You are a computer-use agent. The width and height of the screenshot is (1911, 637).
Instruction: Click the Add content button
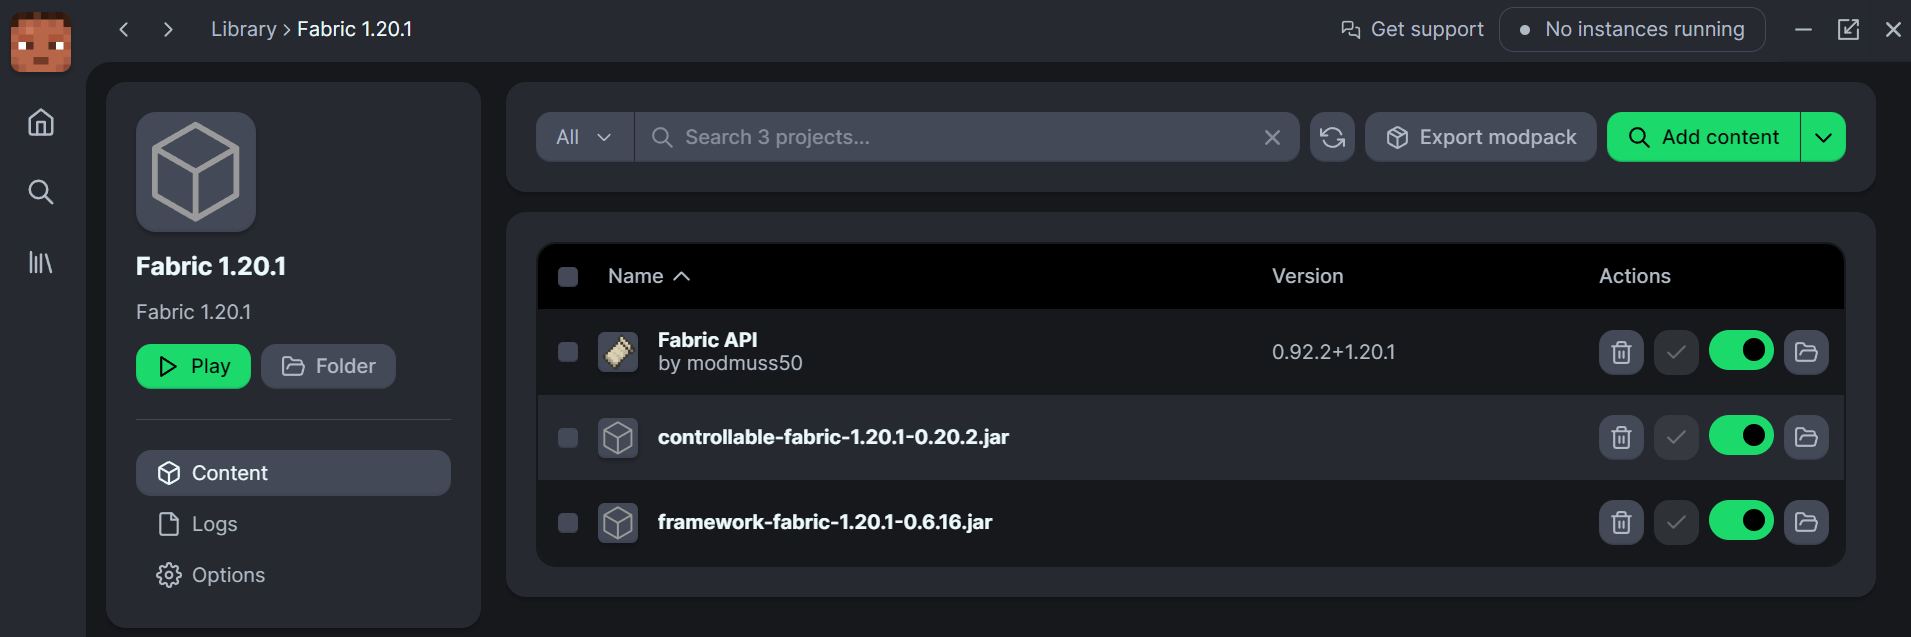[x=1703, y=137]
